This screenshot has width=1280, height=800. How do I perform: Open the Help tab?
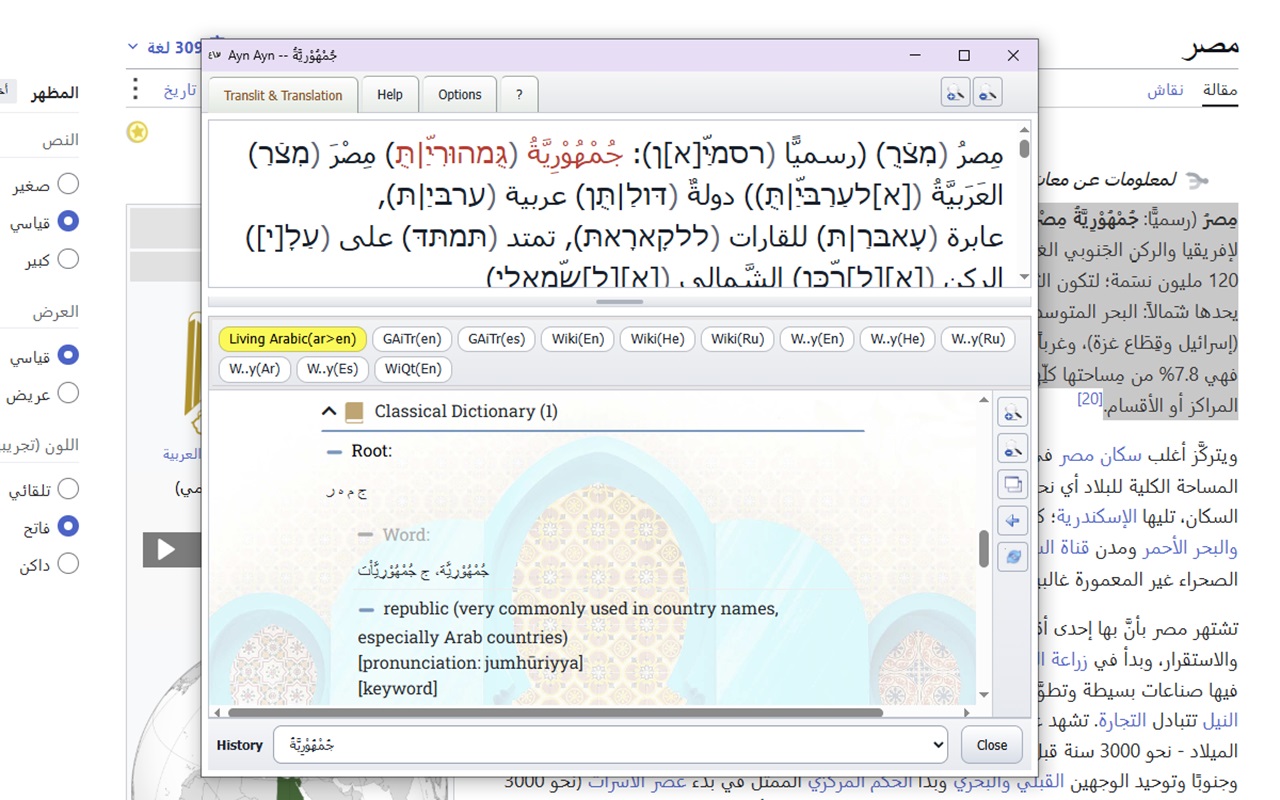point(390,95)
